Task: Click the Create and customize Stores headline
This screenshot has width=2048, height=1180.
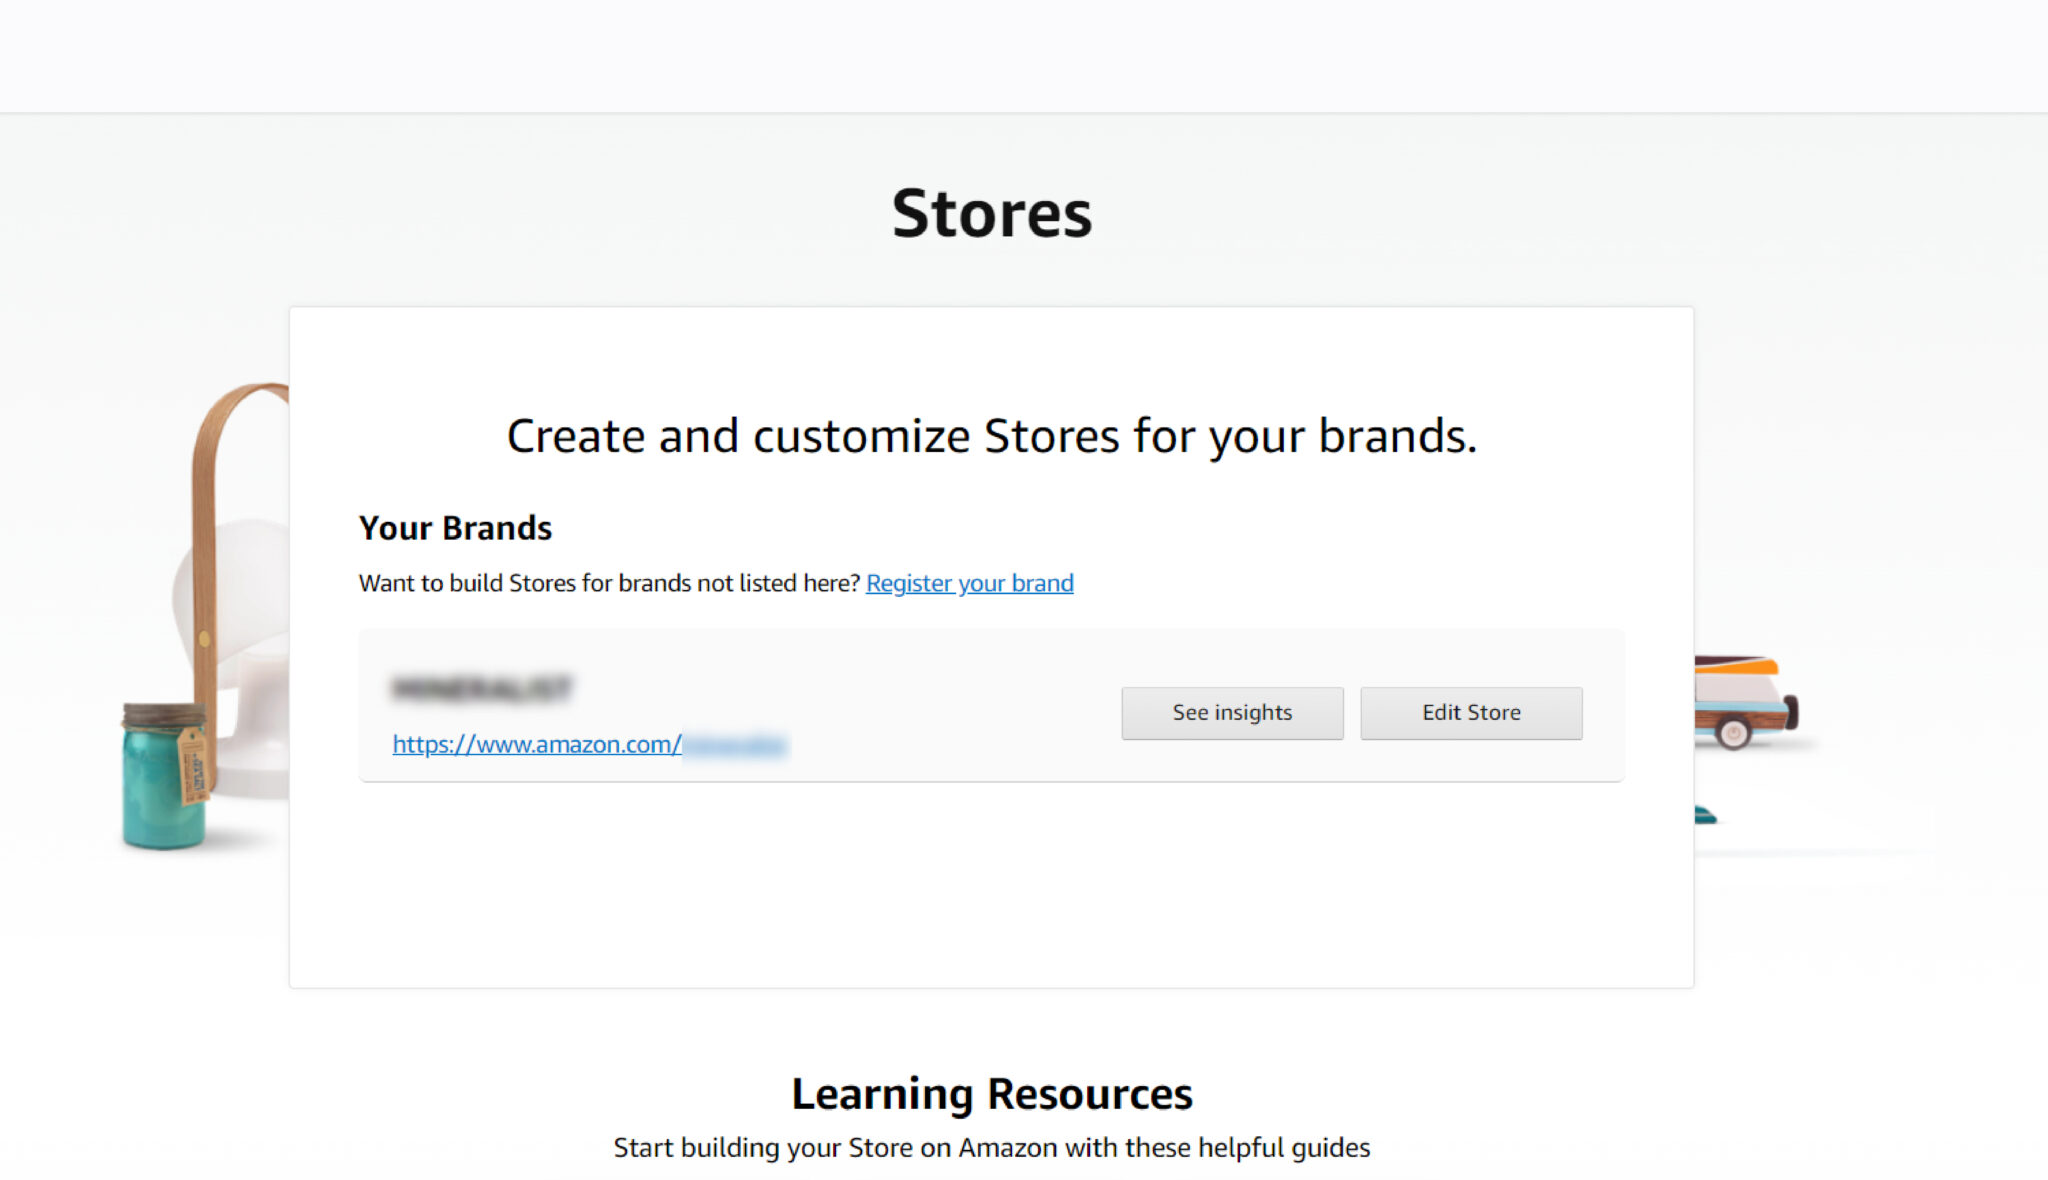Action: click(x=992, y=436)
